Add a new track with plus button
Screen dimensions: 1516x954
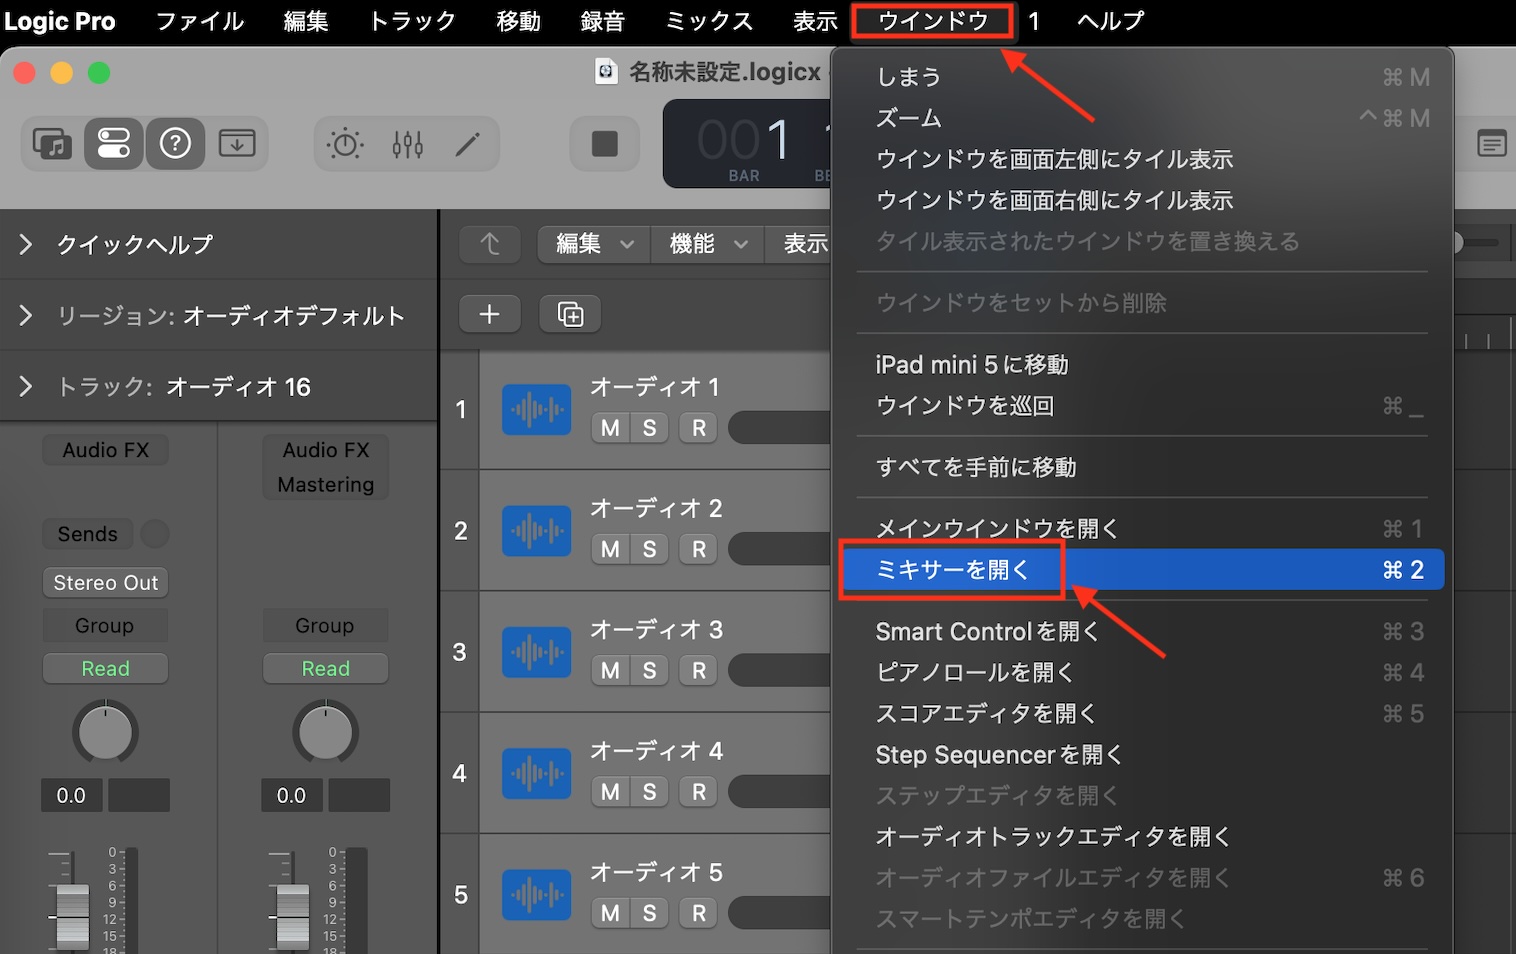click(489, 314)
